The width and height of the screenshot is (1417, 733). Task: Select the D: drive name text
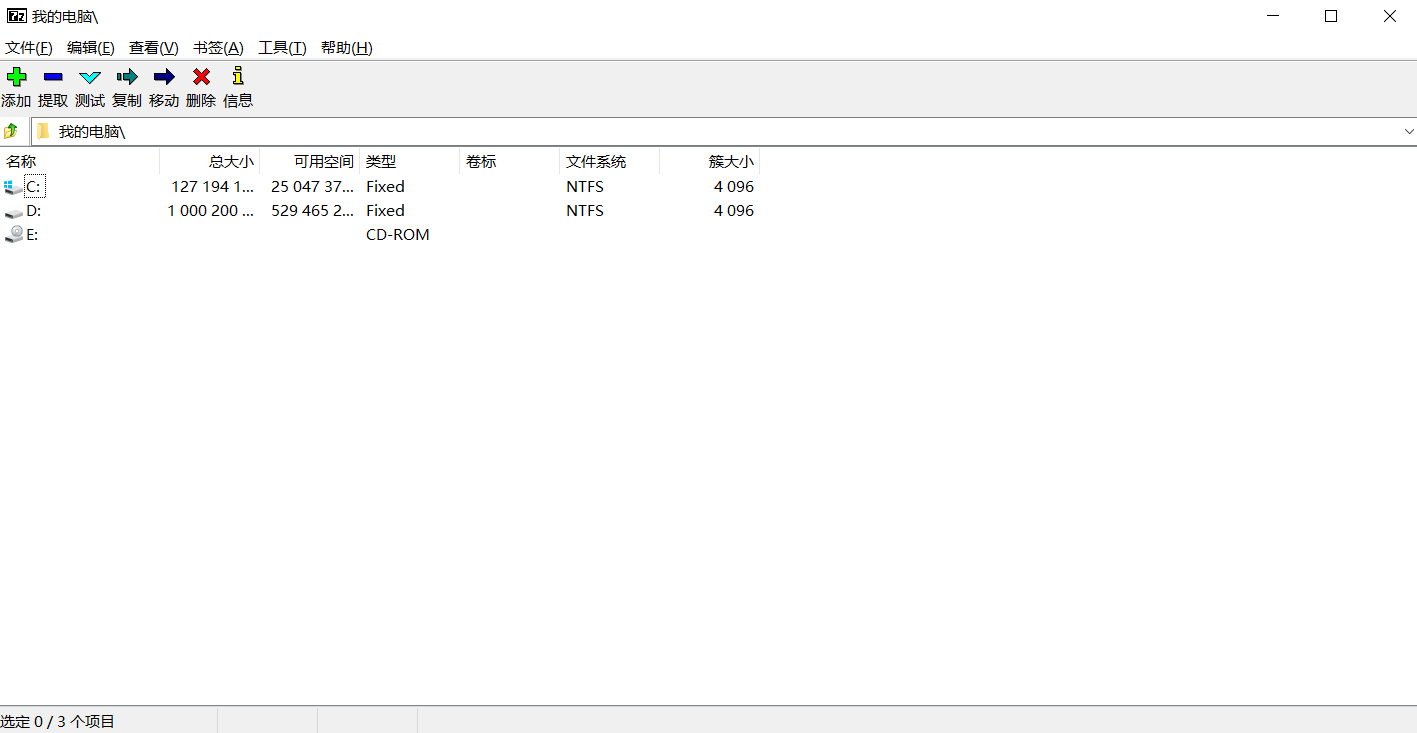[34, 211]
